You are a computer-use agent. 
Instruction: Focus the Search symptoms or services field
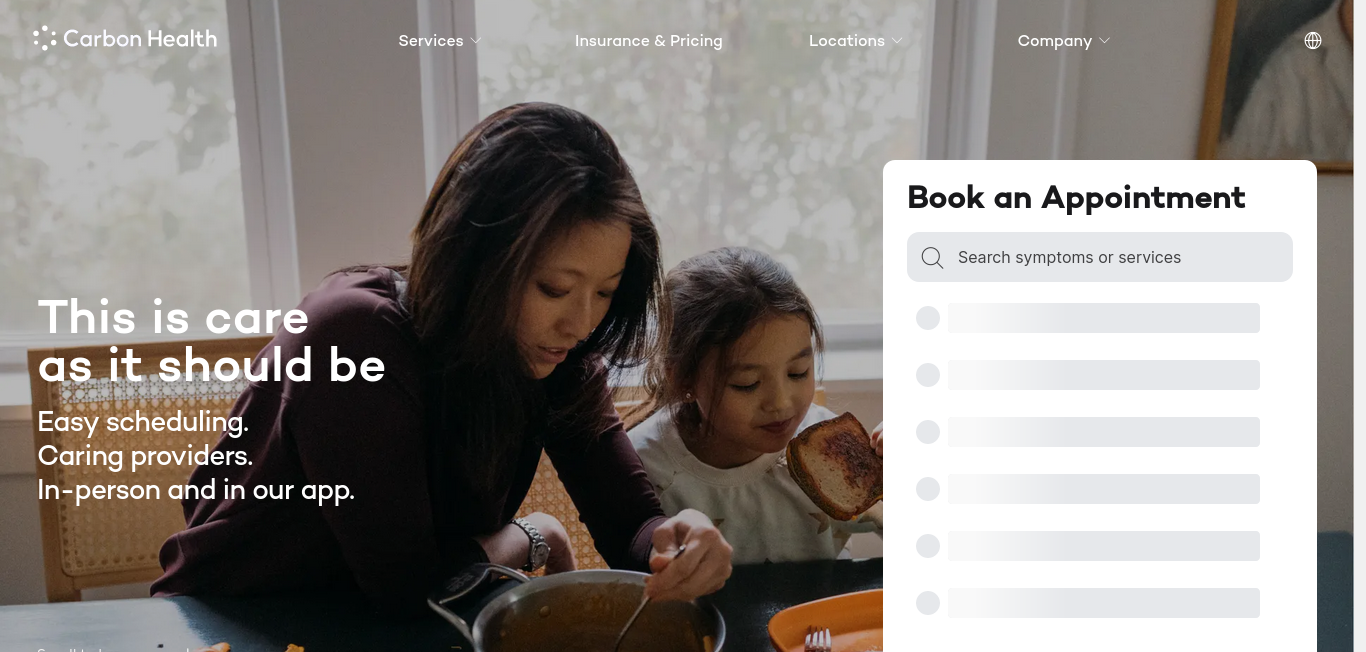(x=1100, y=257)
